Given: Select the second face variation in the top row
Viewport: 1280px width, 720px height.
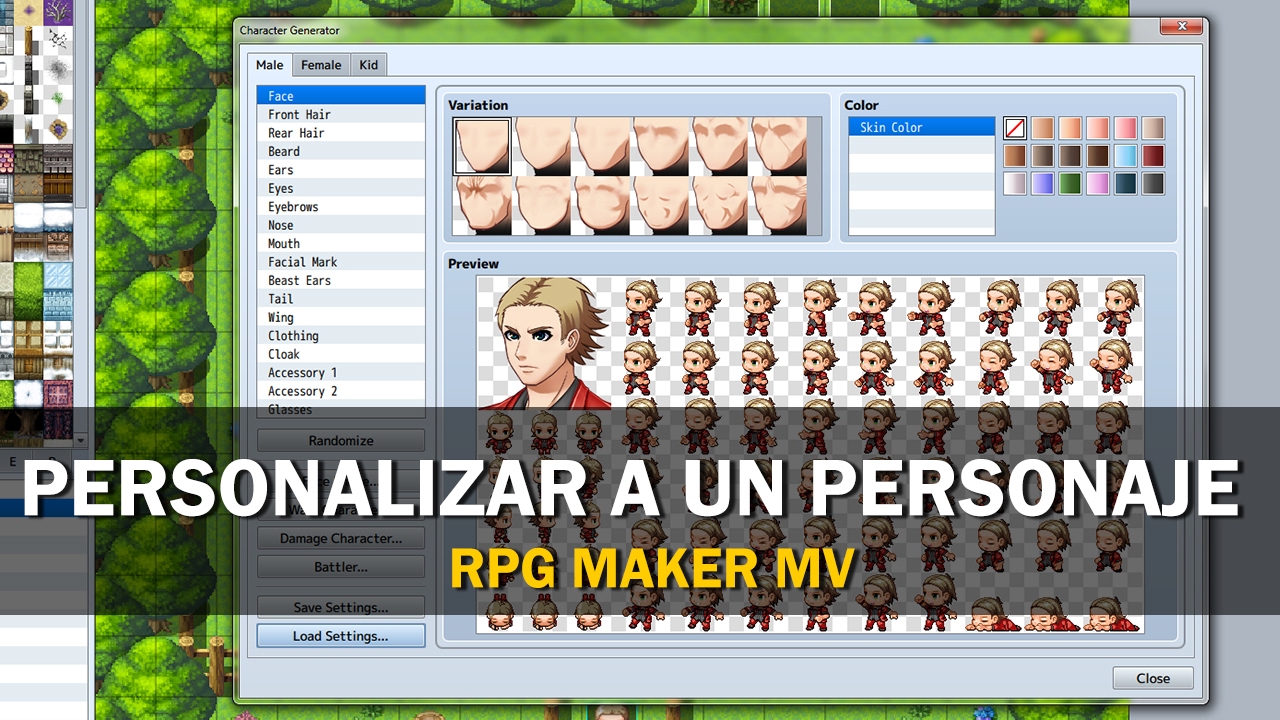Looking at the screenshot, I should [541, 146].
